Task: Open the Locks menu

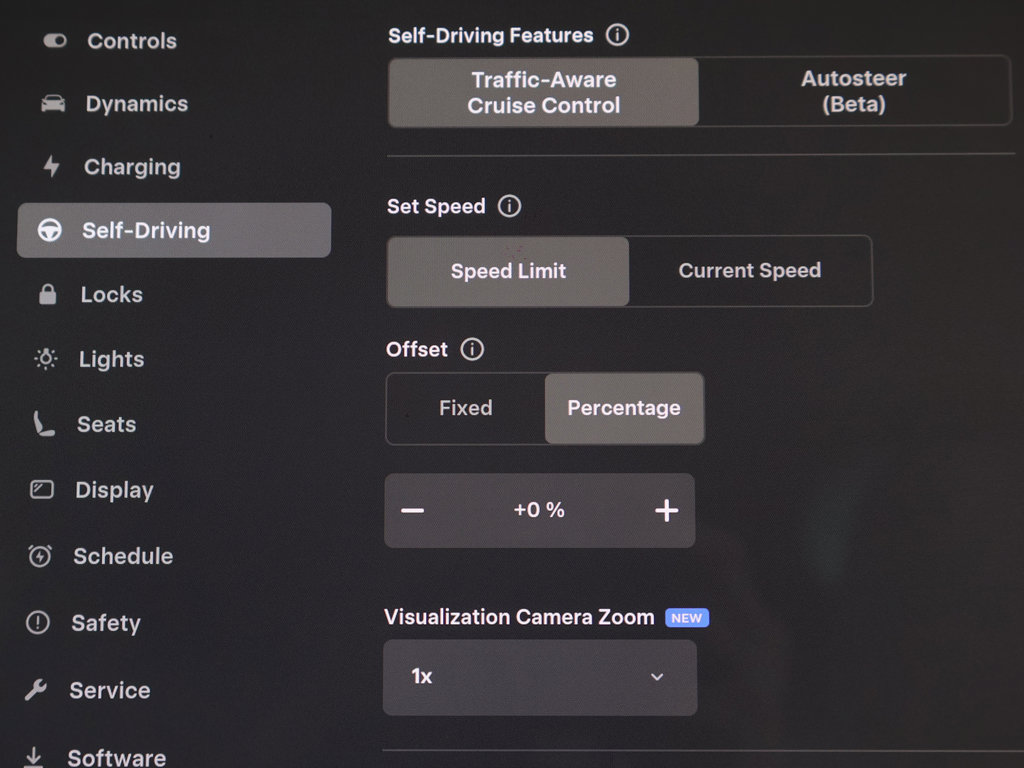Action: pyautogui.click(x=112, y=295)
